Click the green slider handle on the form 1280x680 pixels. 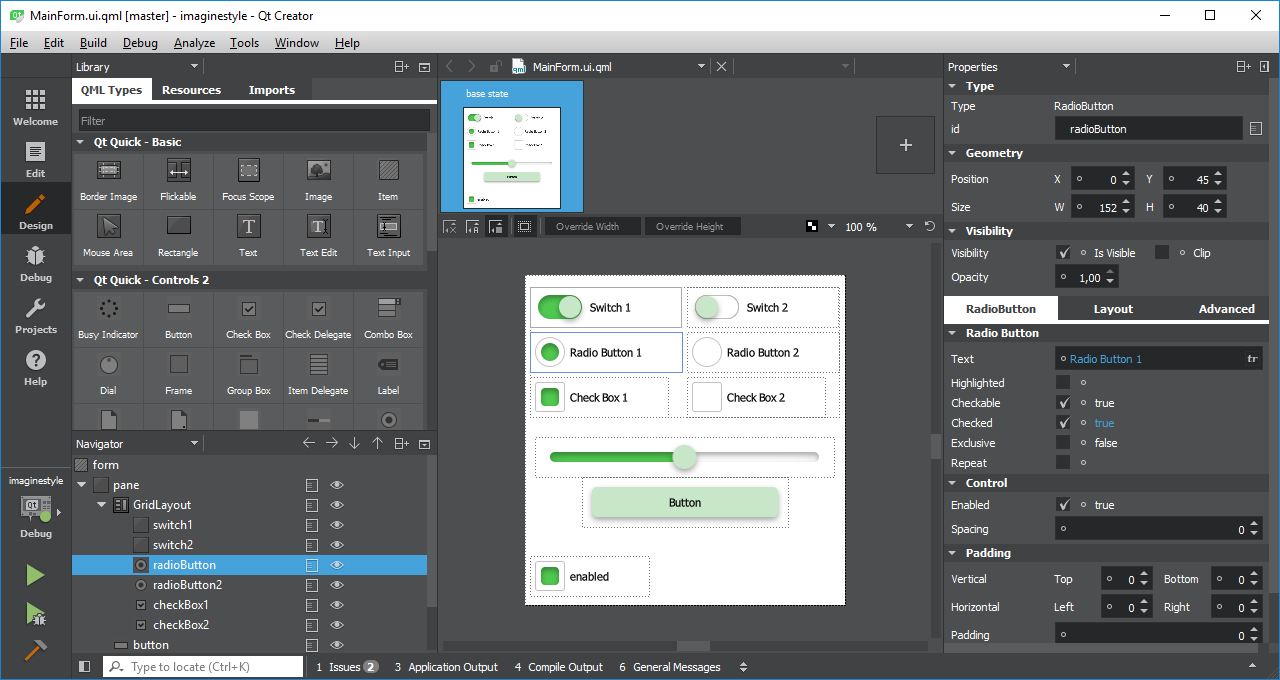pos(684,456)
